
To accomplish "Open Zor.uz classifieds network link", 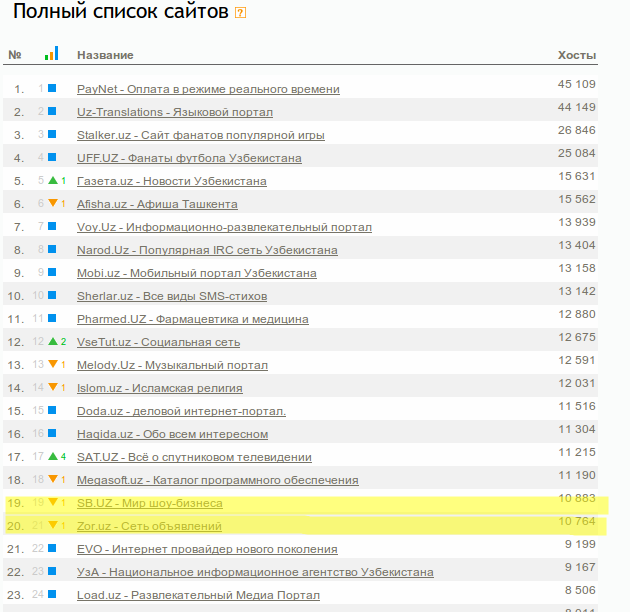I will point(149,526).
